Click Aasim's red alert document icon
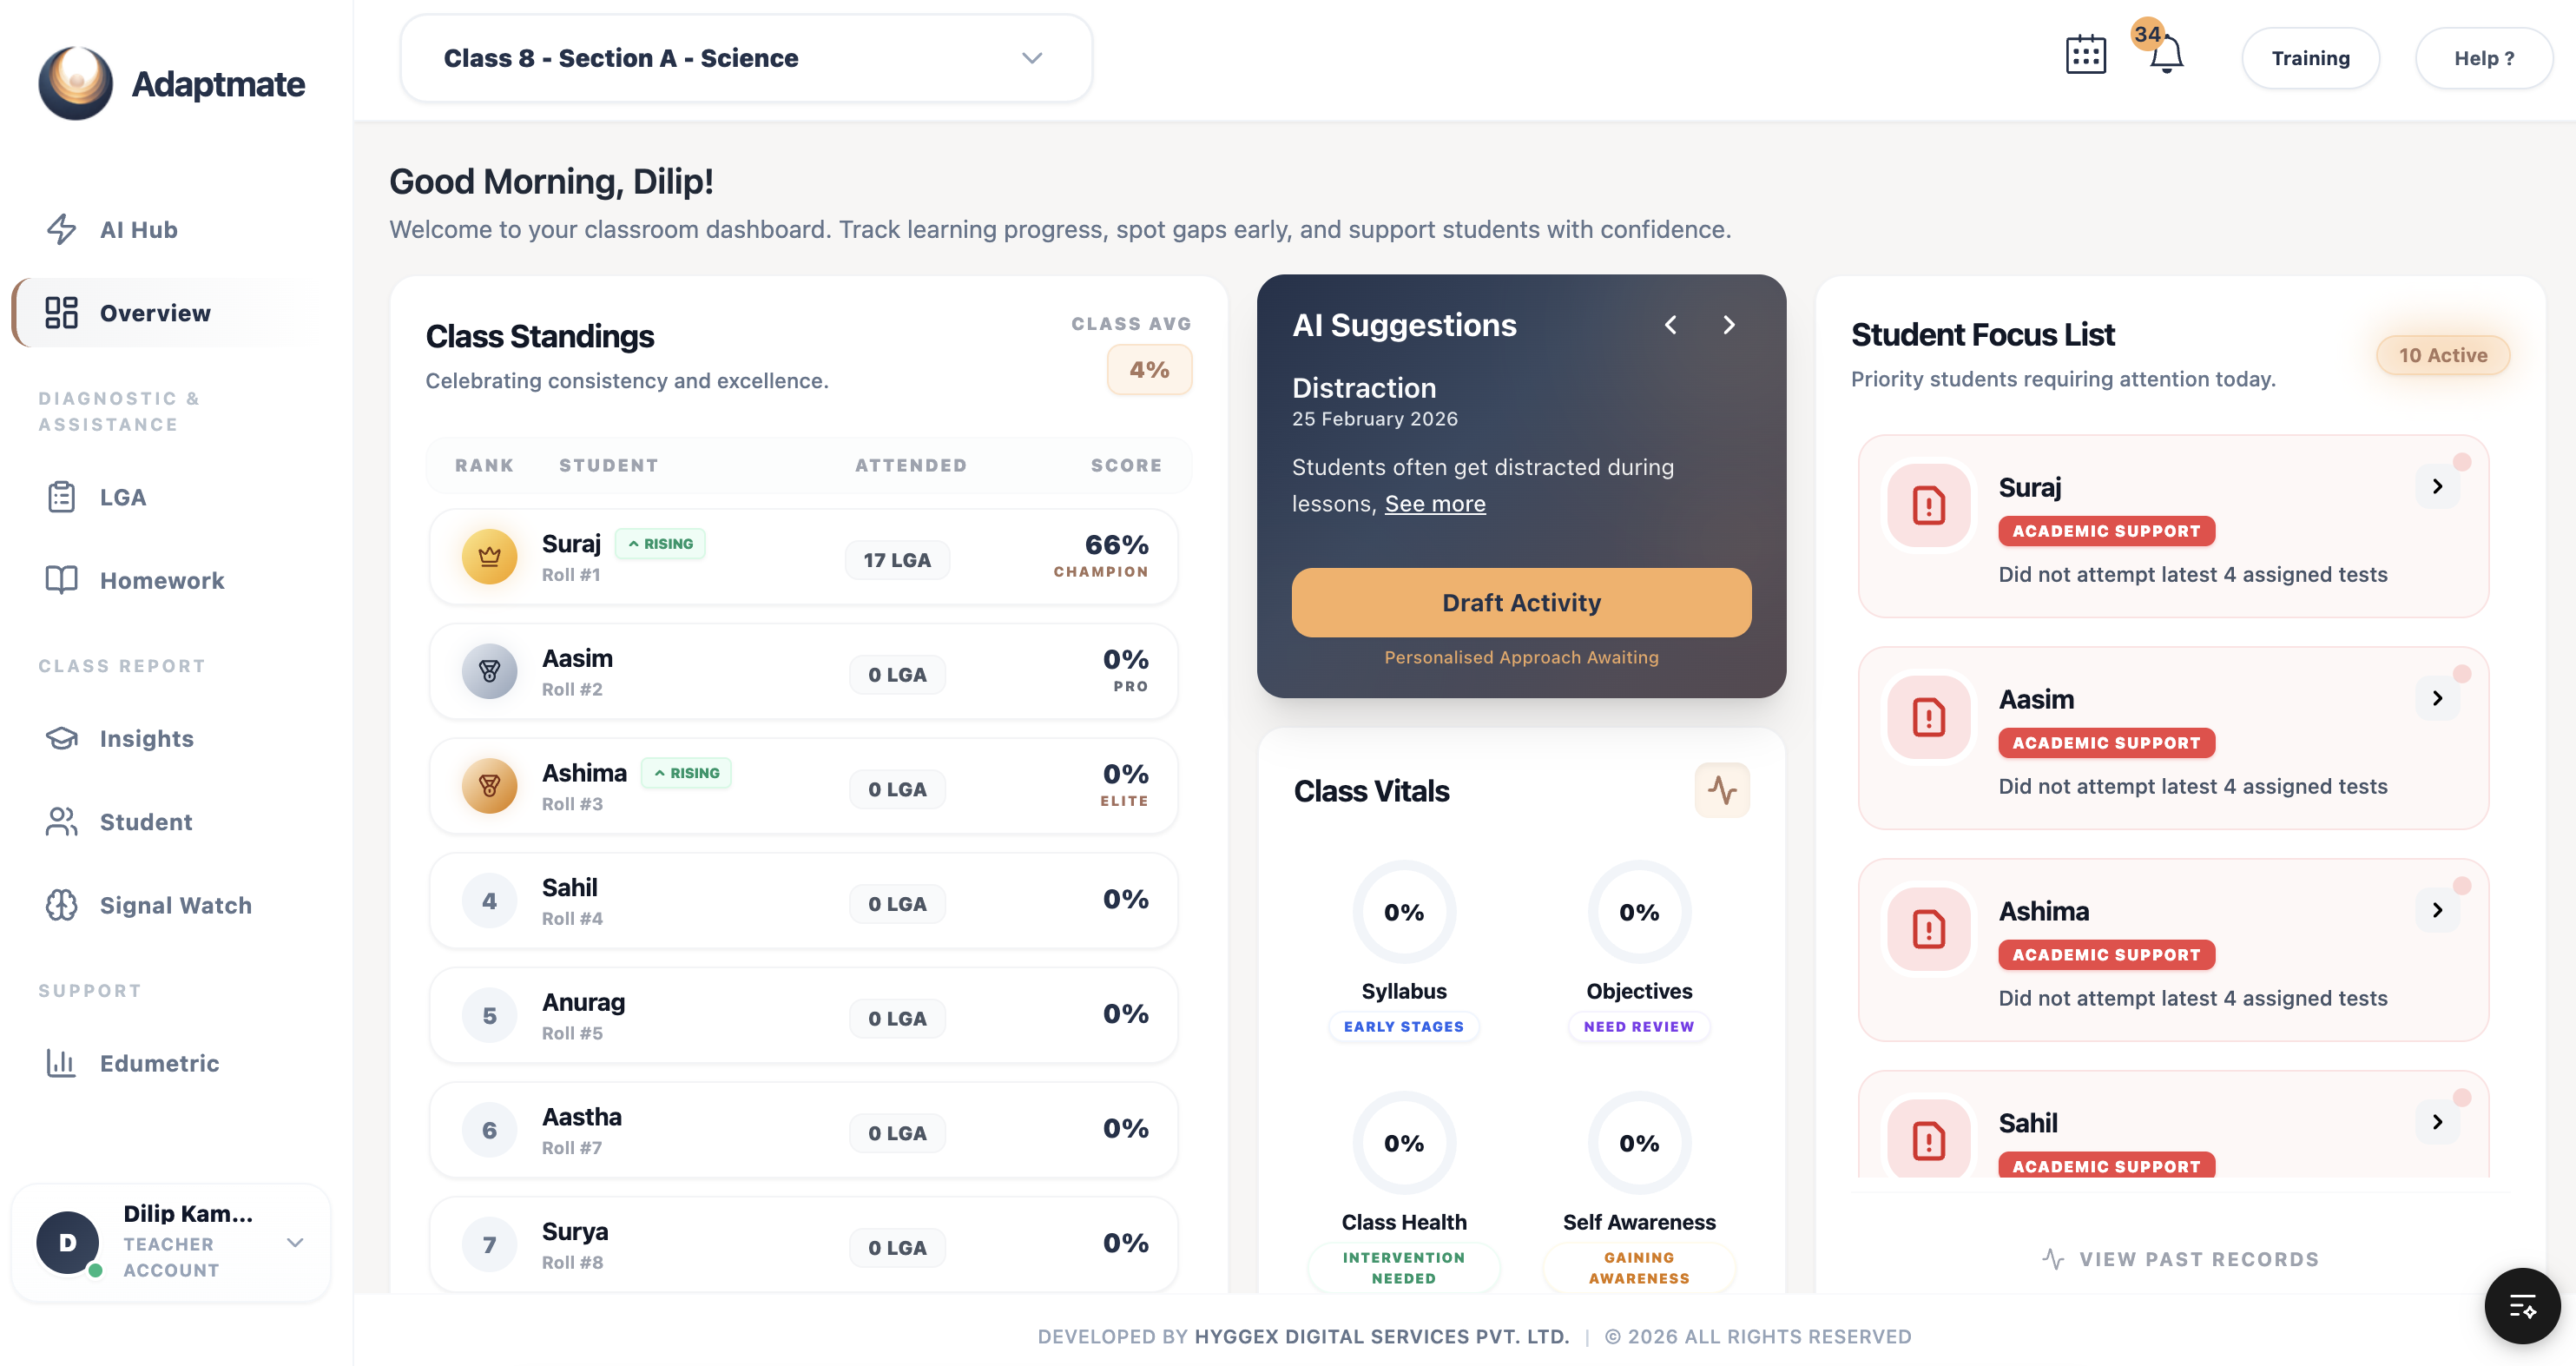Image resolution: width=2576 pixels, height=1366 pixels. click(x=1928, y=717)
